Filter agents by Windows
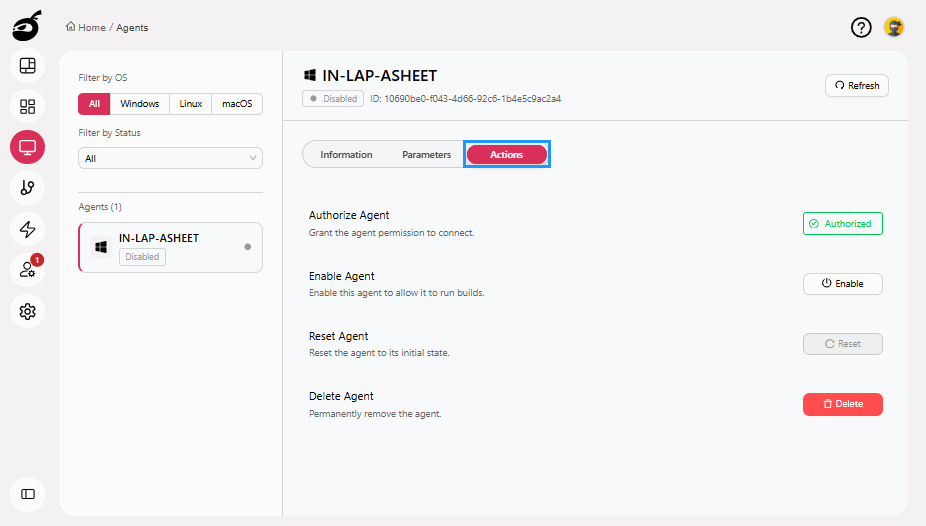This screenshot has width=926, height=526. [139, 104]
